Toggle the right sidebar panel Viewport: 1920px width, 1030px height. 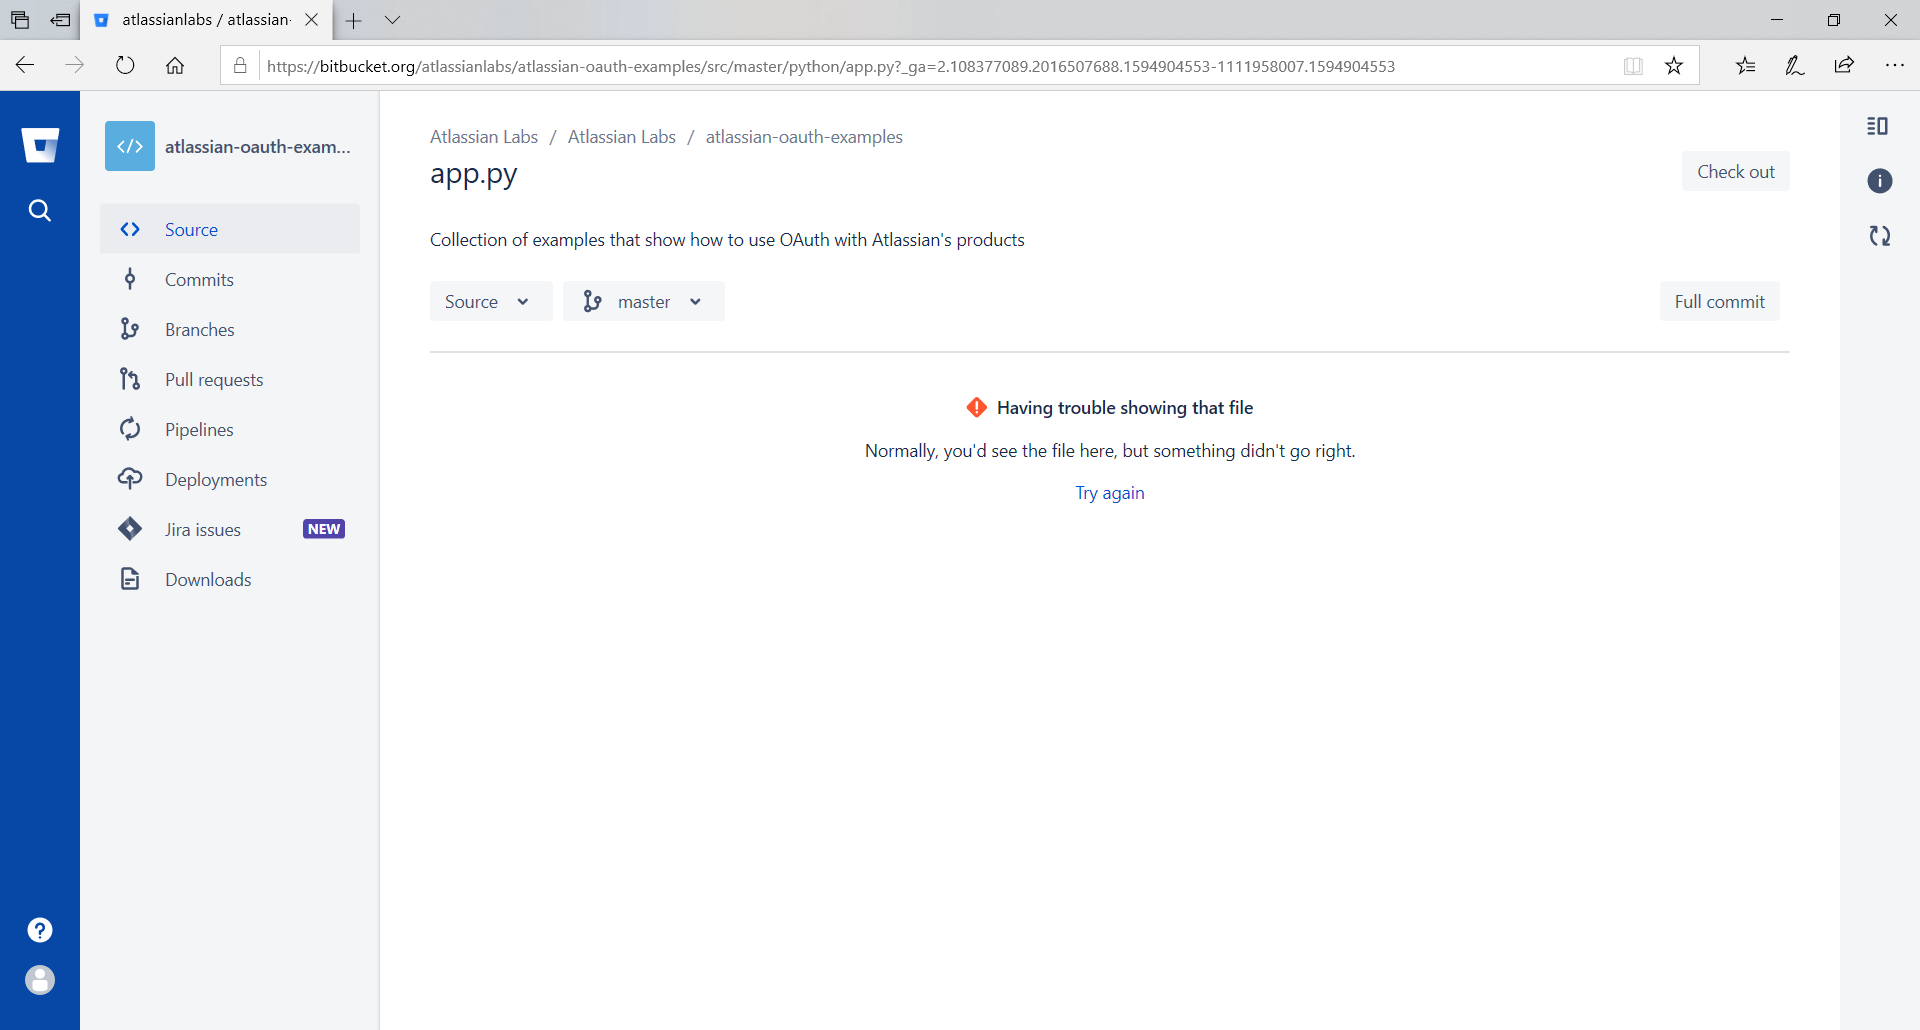[1877, 126]
